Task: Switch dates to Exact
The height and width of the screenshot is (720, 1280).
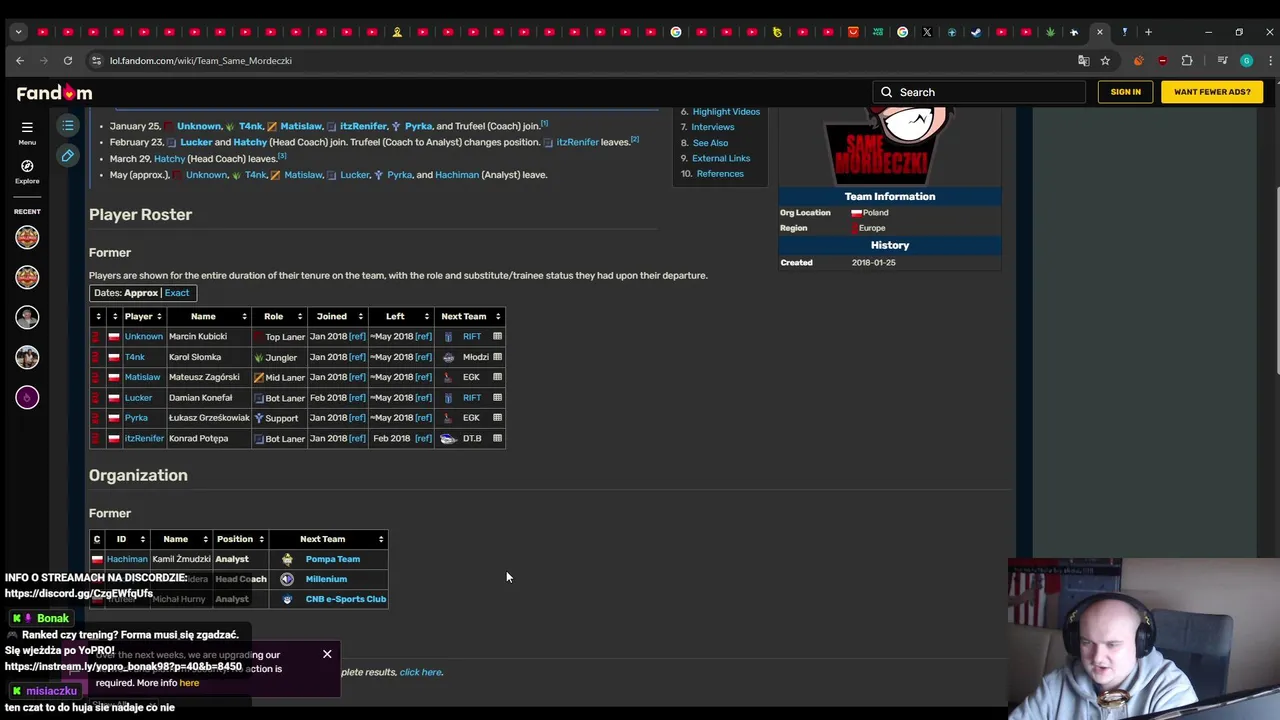Action: pos(177,293)
